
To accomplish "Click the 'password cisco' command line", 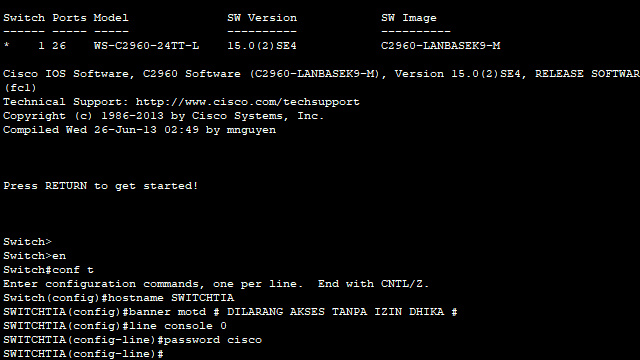I will click(132, 340).
